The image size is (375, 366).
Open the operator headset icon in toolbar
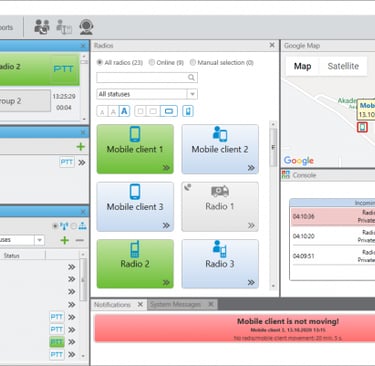pyautogui.click(x=86, y=27)
